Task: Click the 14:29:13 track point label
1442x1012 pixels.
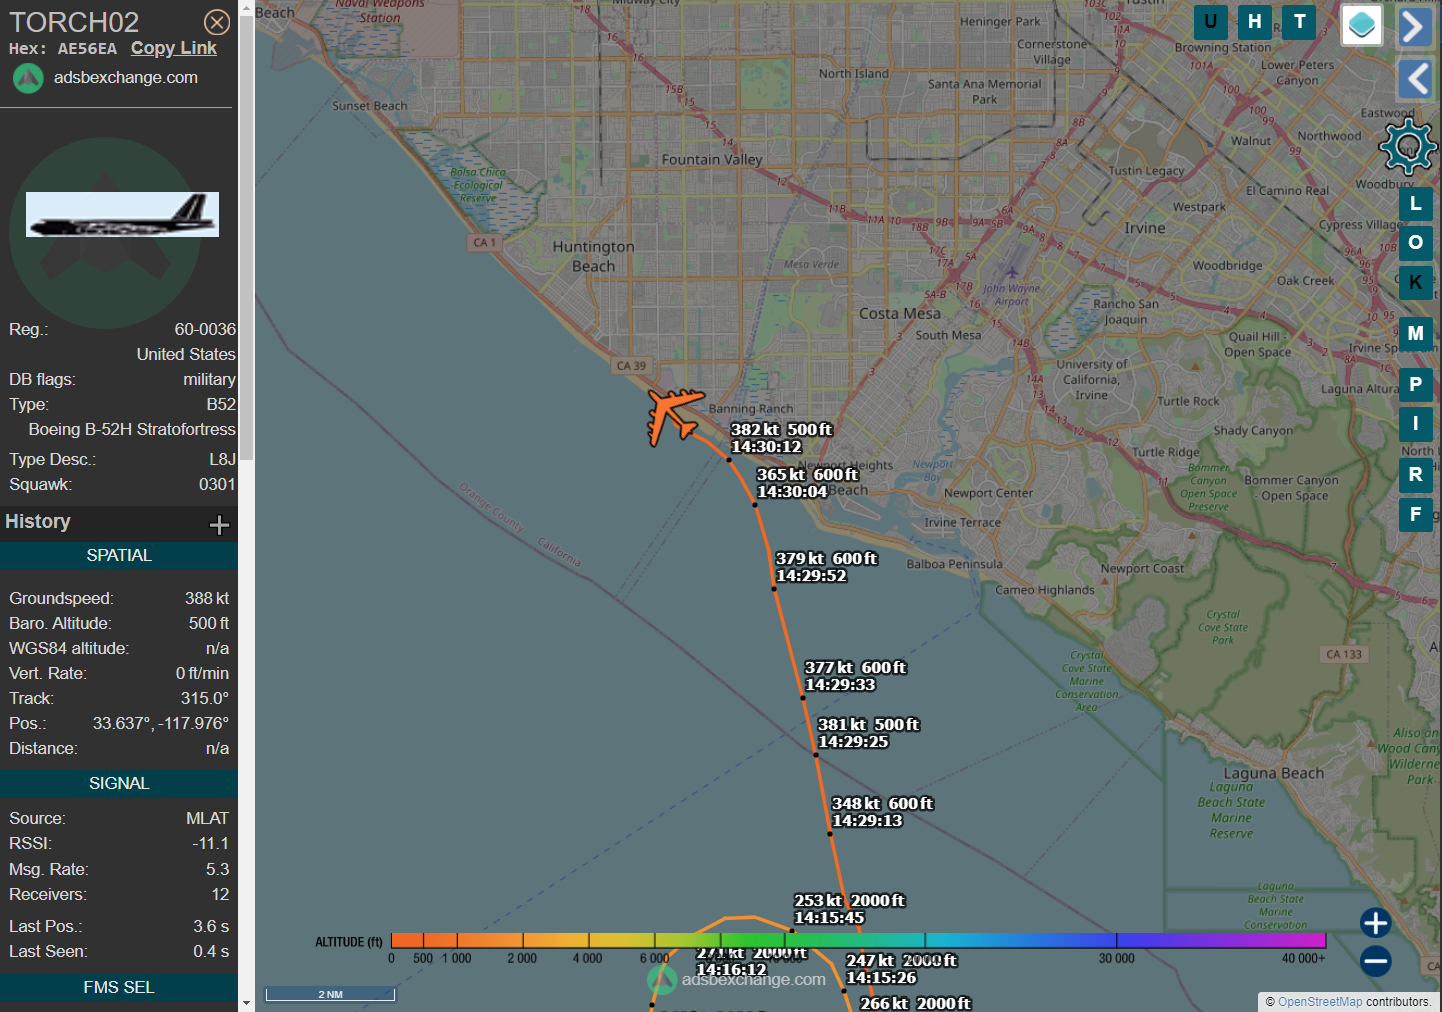Action: [x=882, y=812]
